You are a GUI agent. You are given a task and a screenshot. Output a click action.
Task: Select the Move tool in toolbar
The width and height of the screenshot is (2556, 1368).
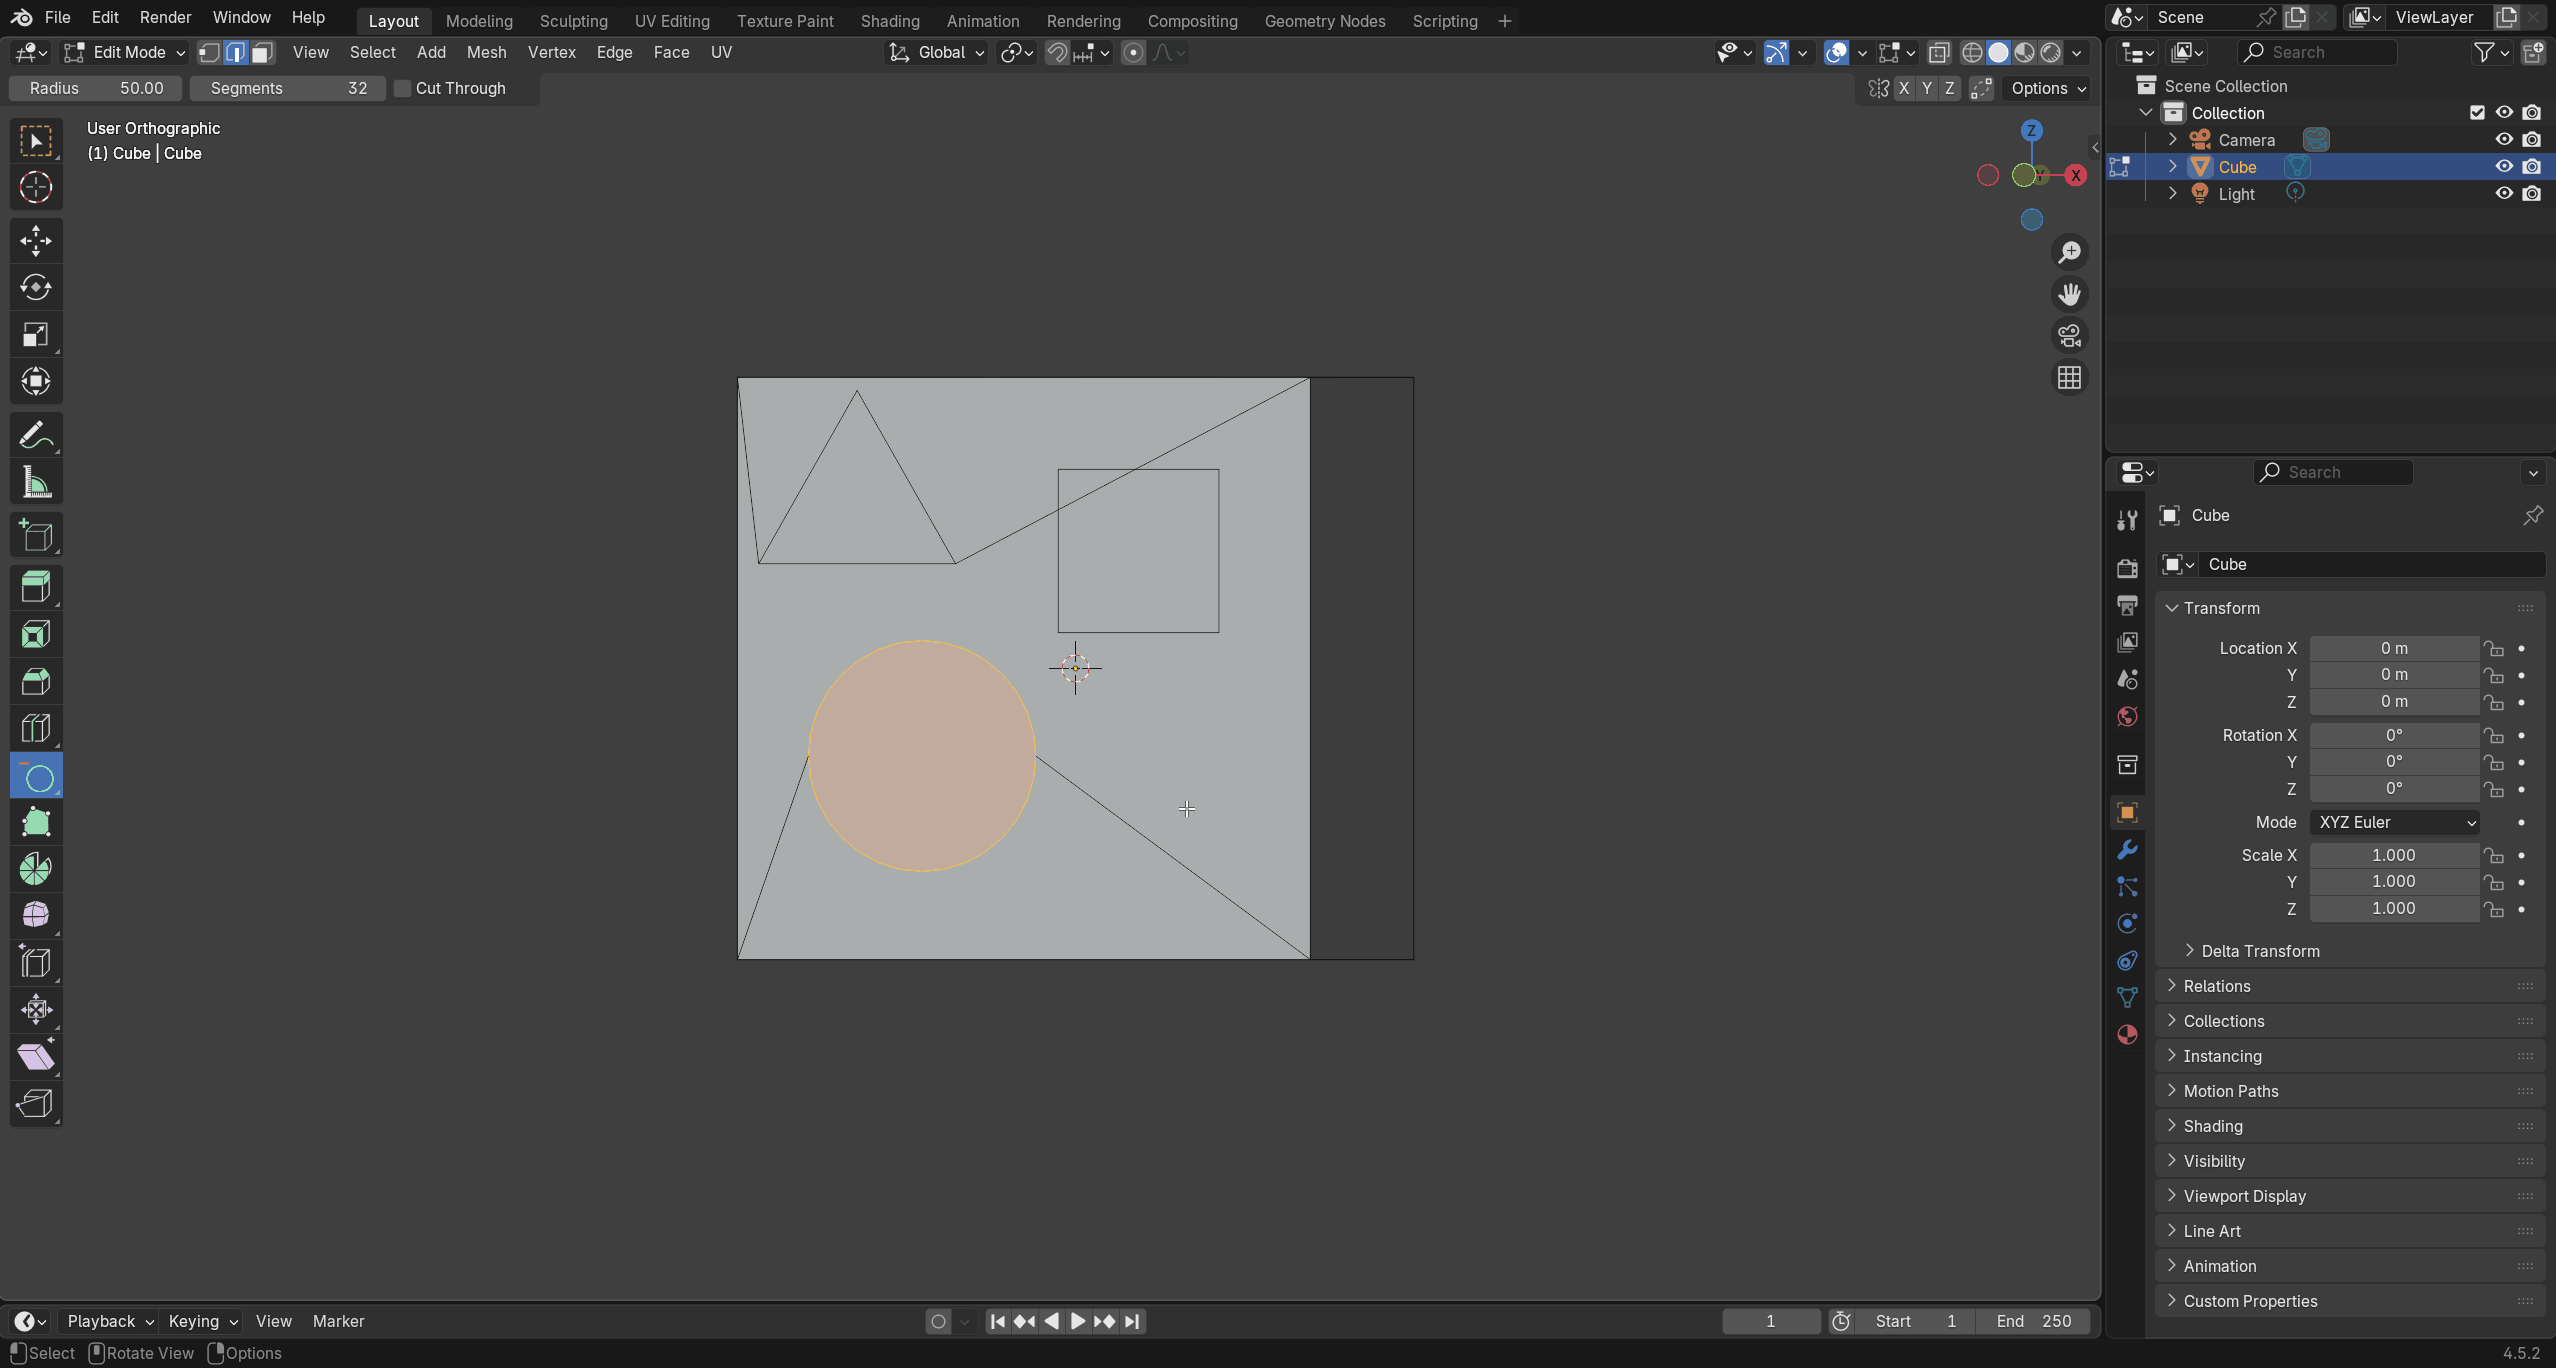pyautogui.click(x=36, y=240)
